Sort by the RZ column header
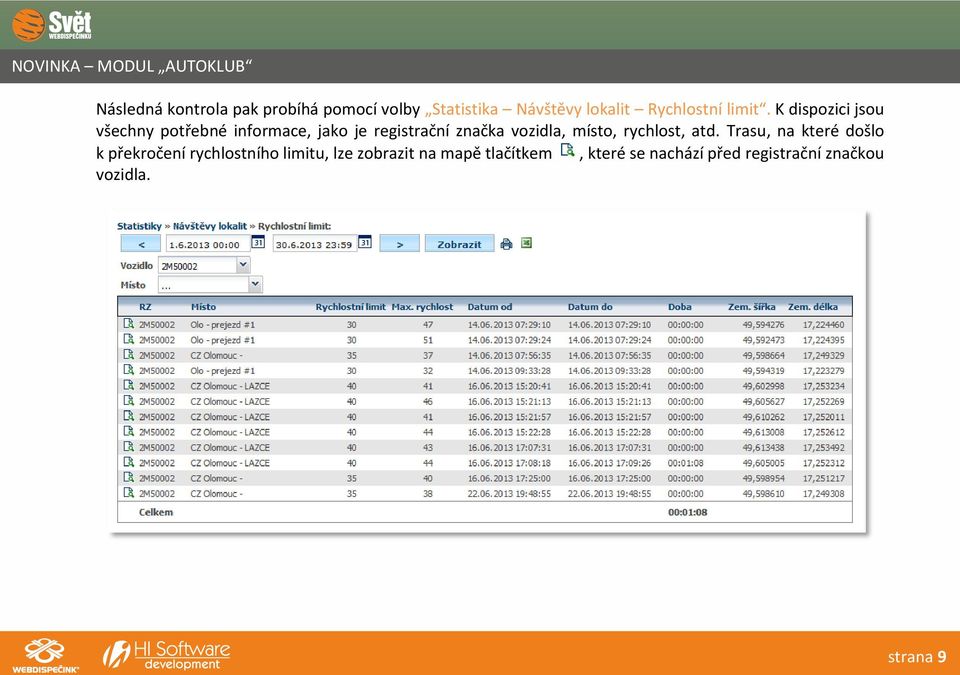This screenshot has height=675, width=960. pos(145,307)
